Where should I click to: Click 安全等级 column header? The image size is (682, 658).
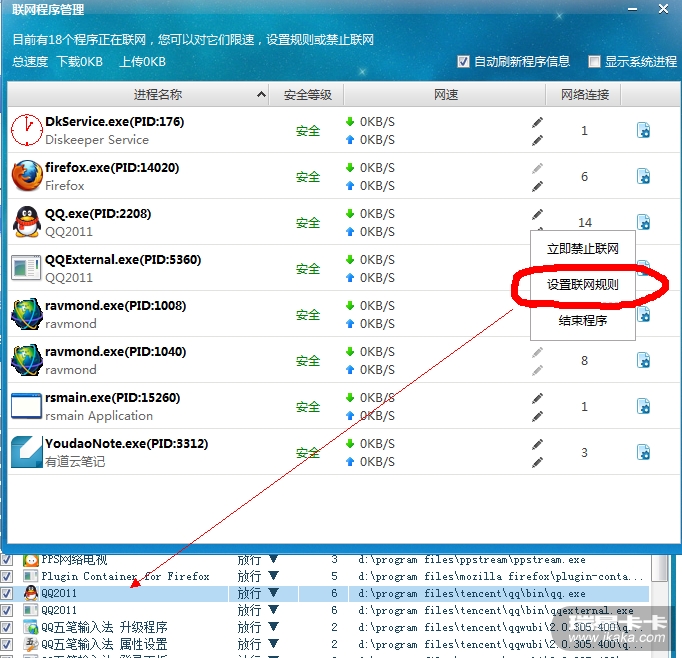[x=307, y=95]
